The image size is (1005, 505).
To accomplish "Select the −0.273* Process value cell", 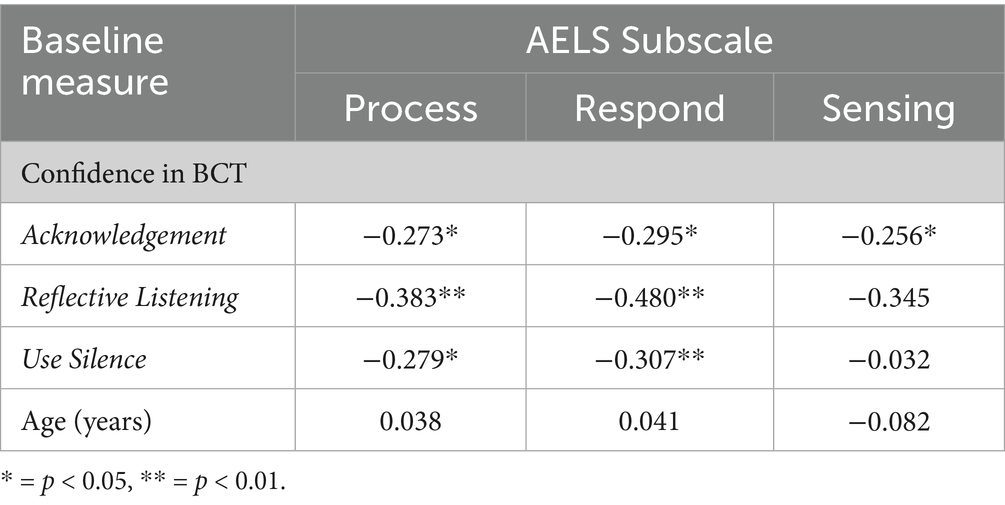I will (411, 235).
